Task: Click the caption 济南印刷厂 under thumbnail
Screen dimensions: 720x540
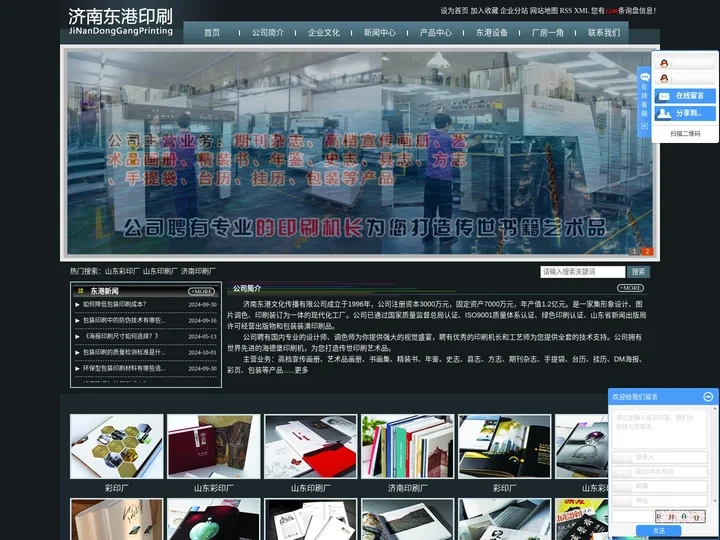Action: [x=407, y=488]
